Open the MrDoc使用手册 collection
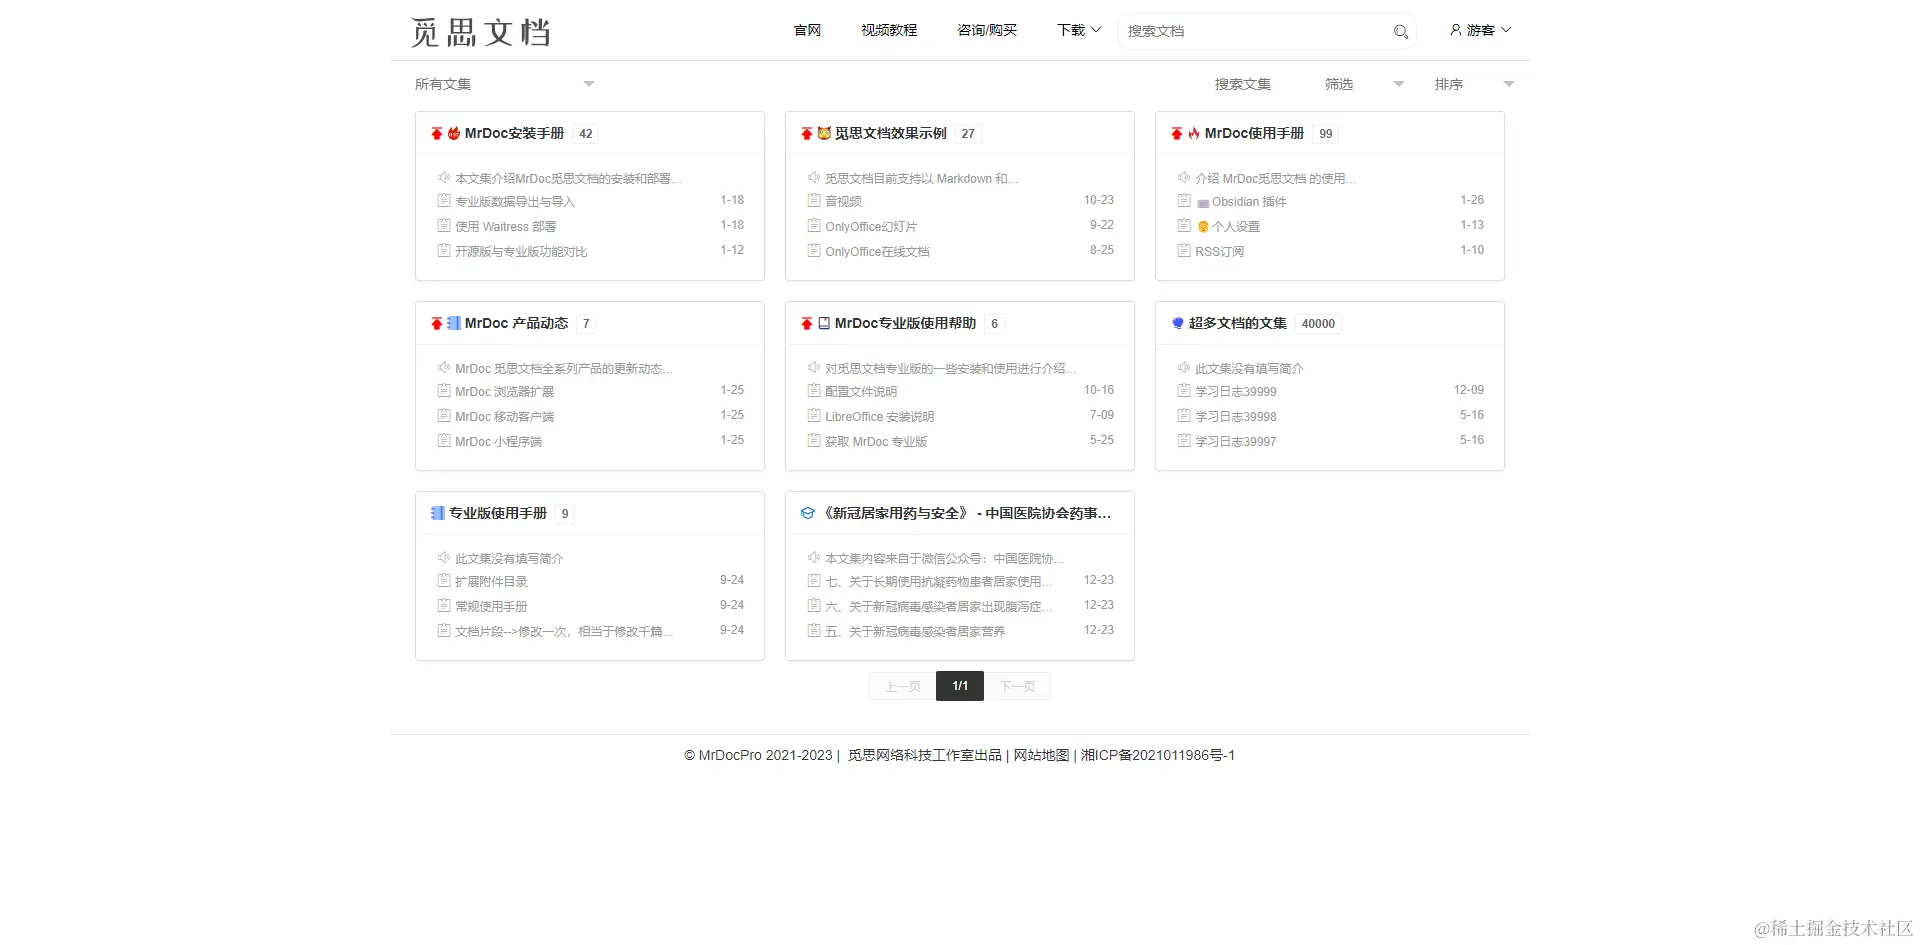Image resolution: width=1920 pixels, height=945 pixels. (1254, 133)
